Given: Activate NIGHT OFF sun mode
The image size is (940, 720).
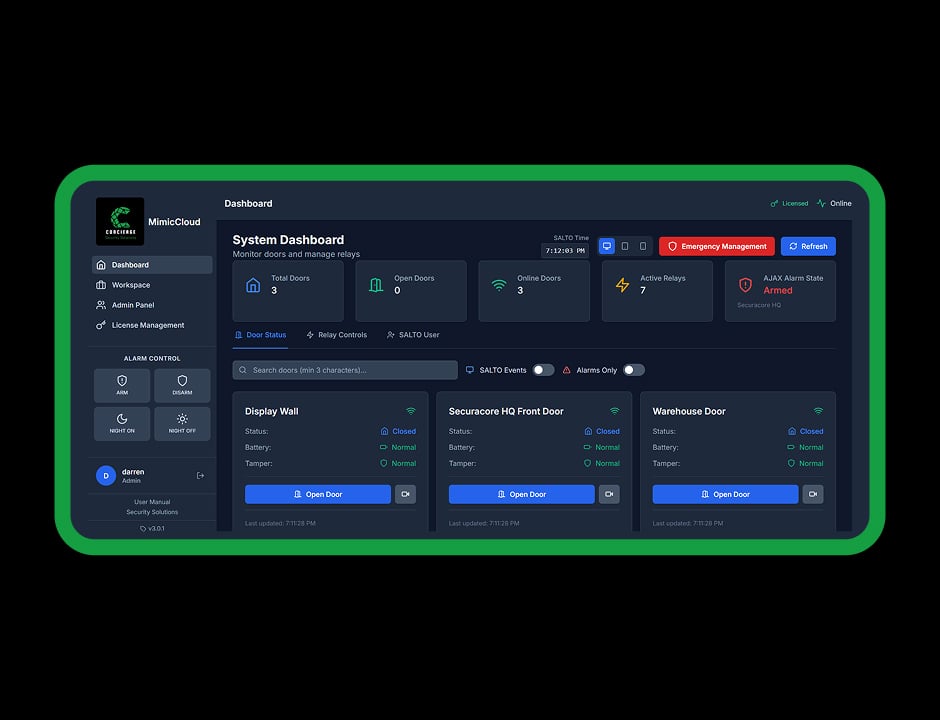Looking at the screenshot, I should click(182, 423).
